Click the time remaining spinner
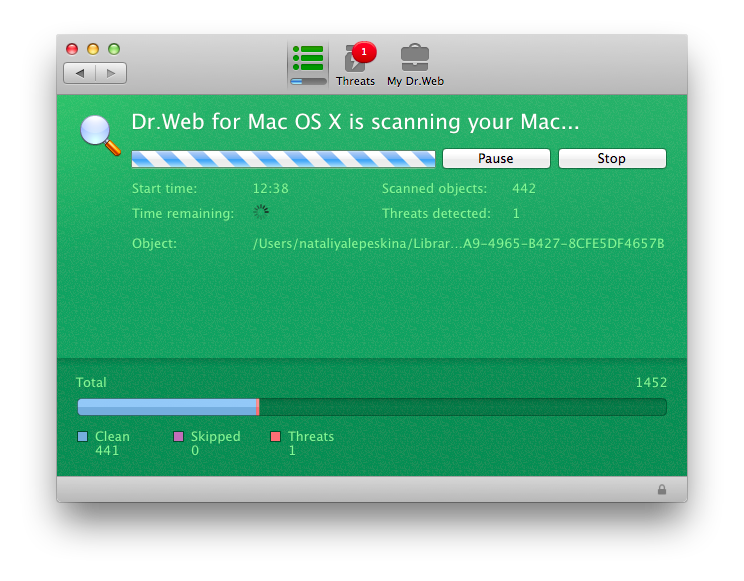Image resolution: width=744 pixels, height=581 pixels. pyautogui.click(x=261, y=212)
